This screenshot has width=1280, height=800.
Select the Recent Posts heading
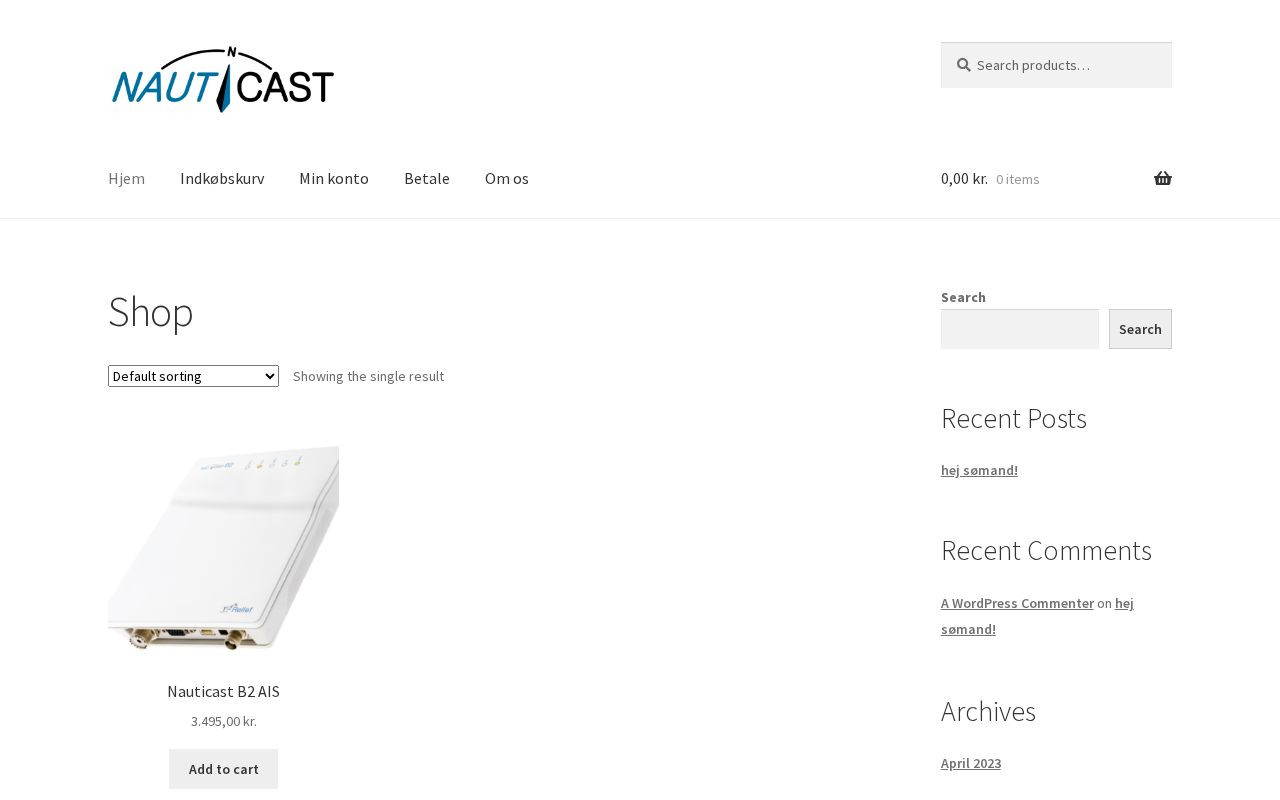(x=1014, y=418)
